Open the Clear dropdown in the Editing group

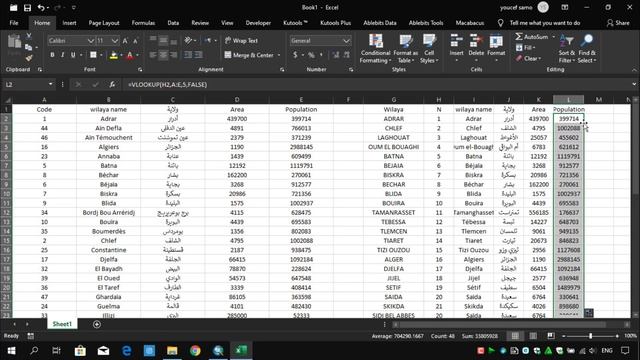click(x=529, y=58)
